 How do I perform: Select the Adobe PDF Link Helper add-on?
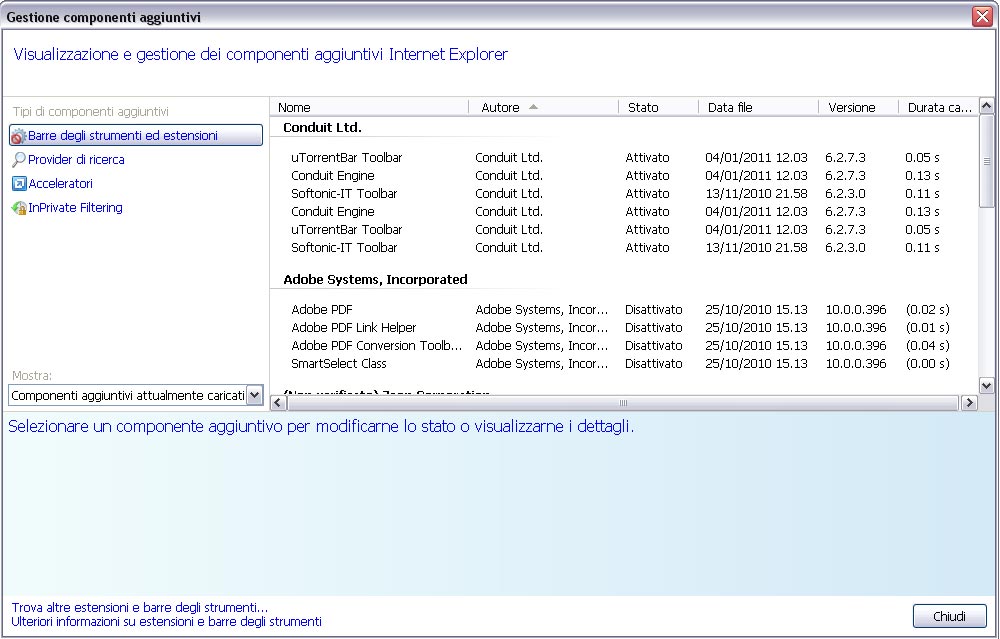click(x=354, y=327)
